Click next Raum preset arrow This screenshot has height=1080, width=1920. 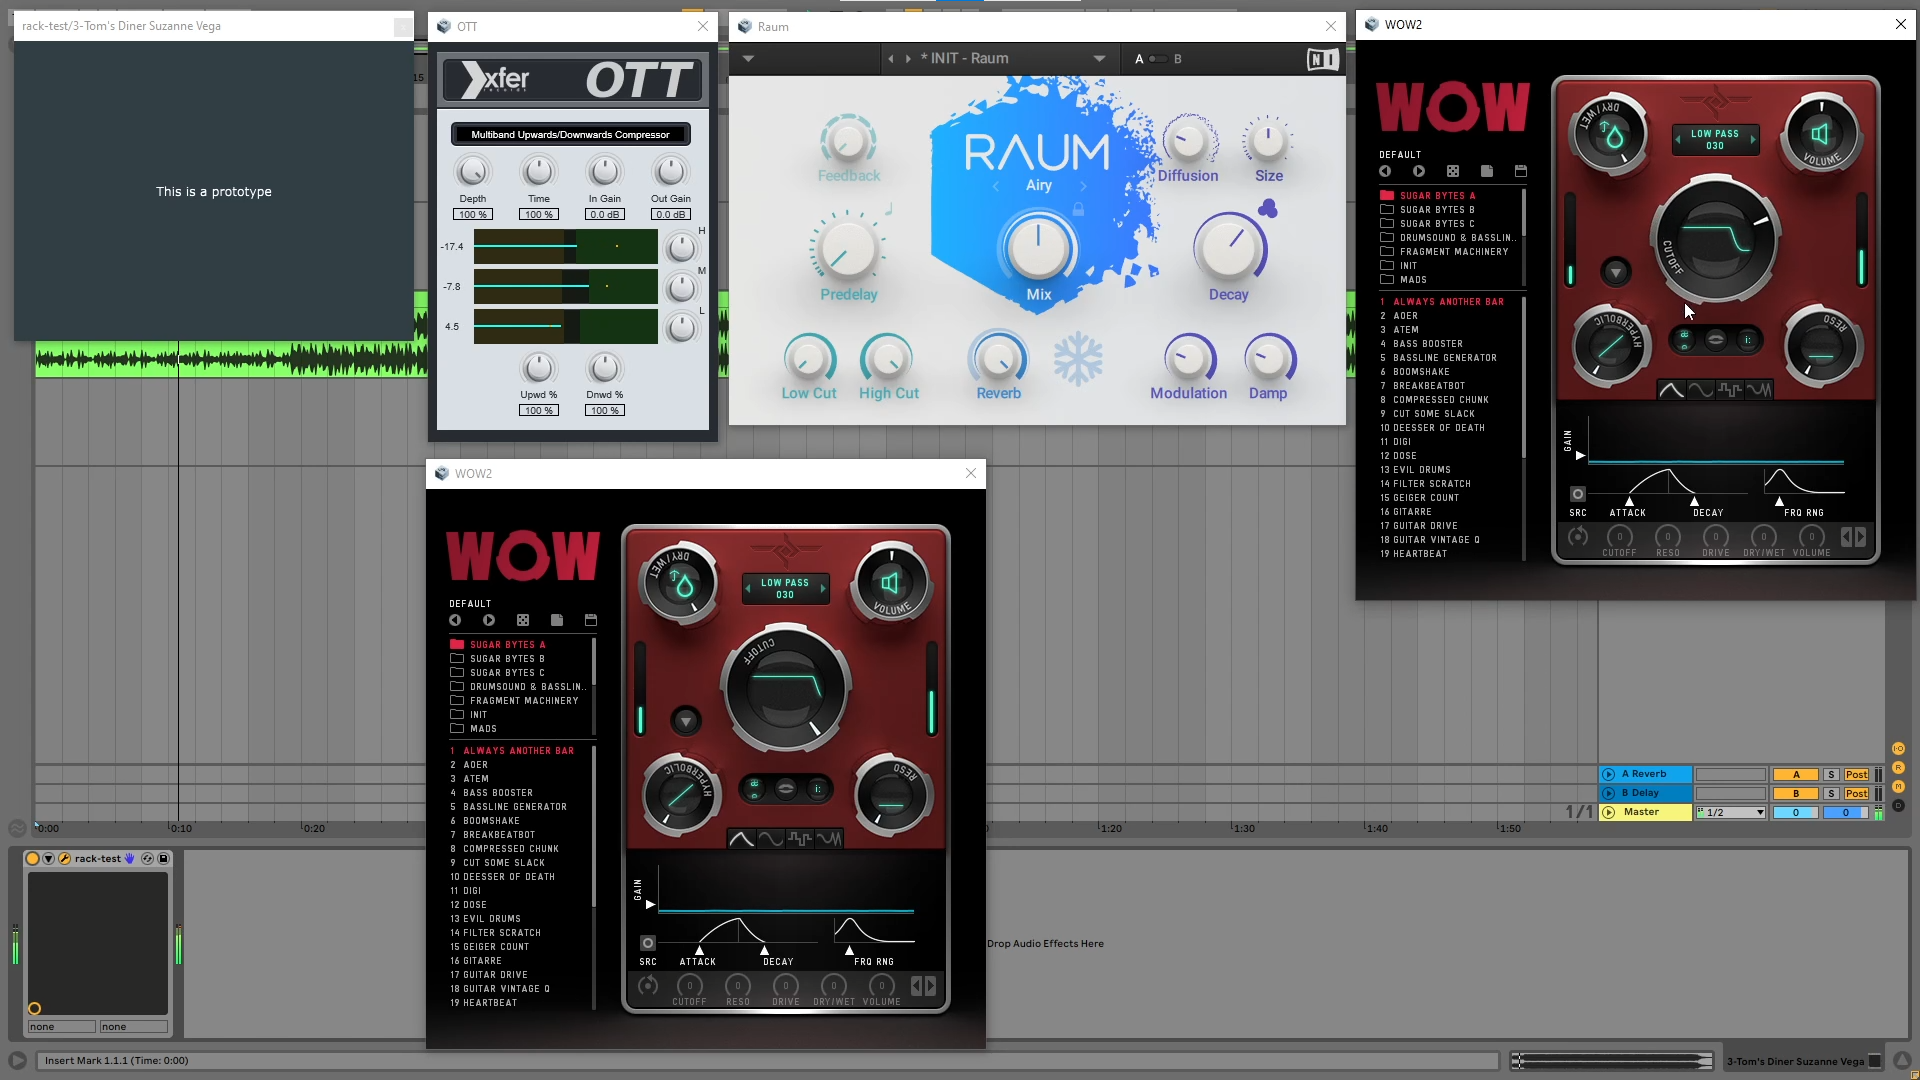point(908,59)
